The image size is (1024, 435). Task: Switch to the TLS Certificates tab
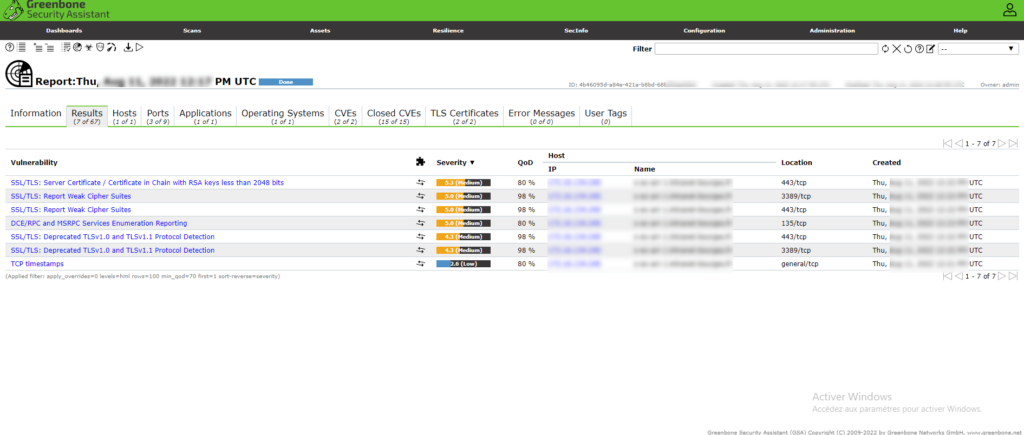pos(464,116)
